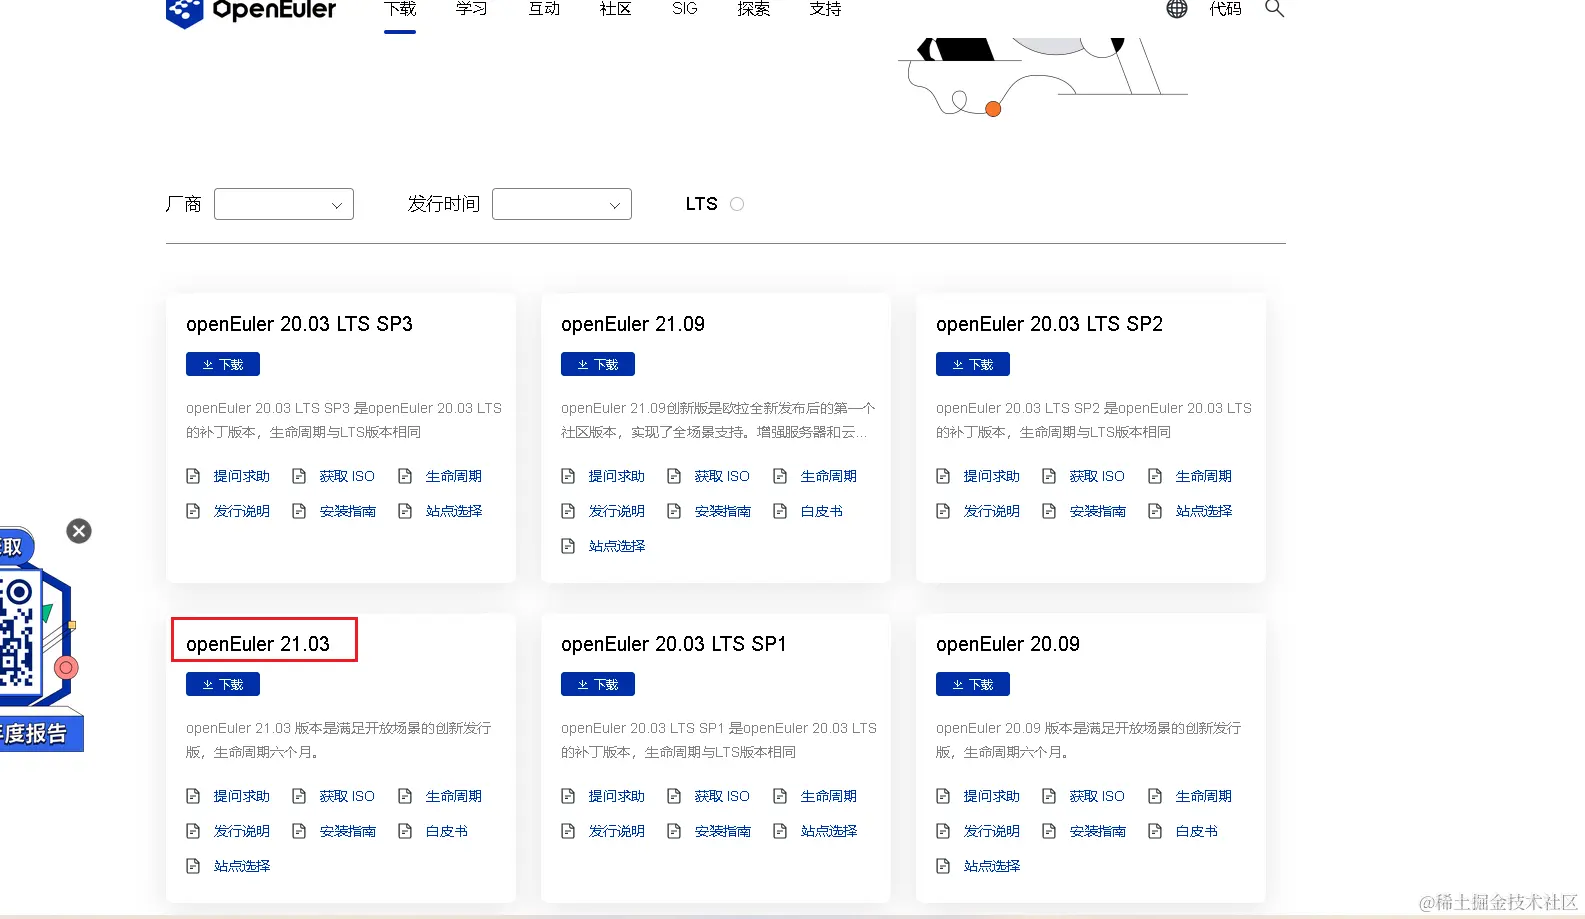Download openEuler 21.09
This screenshot has height=919, width=1585.
coord(598,364)
